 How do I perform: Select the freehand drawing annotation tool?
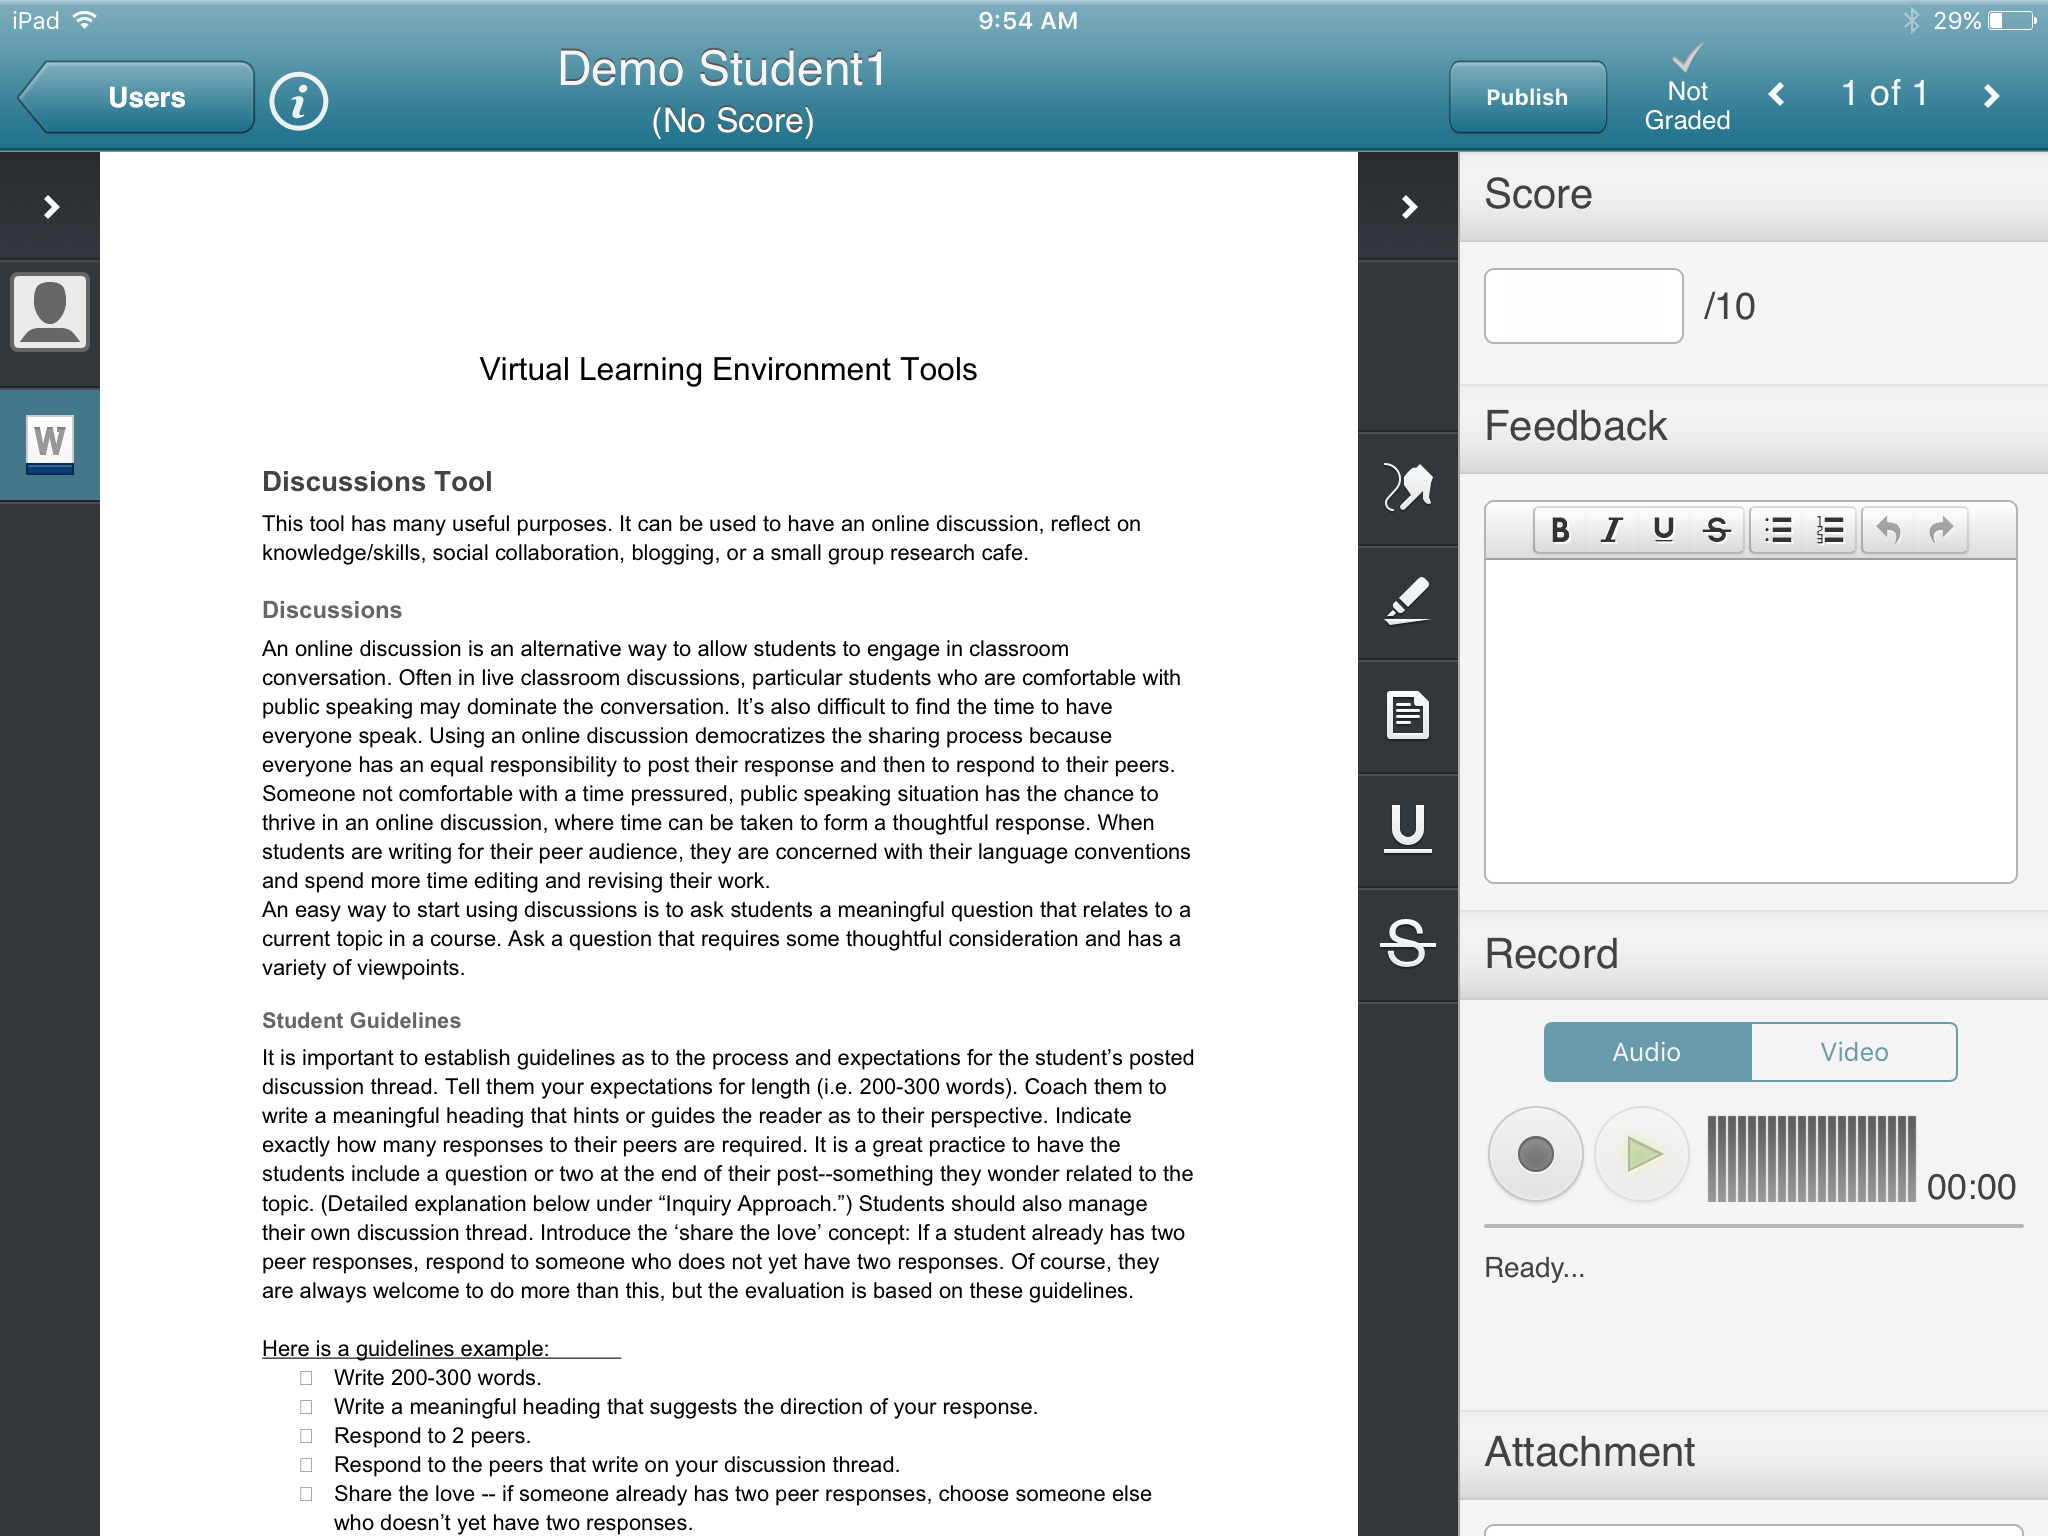1408,488
